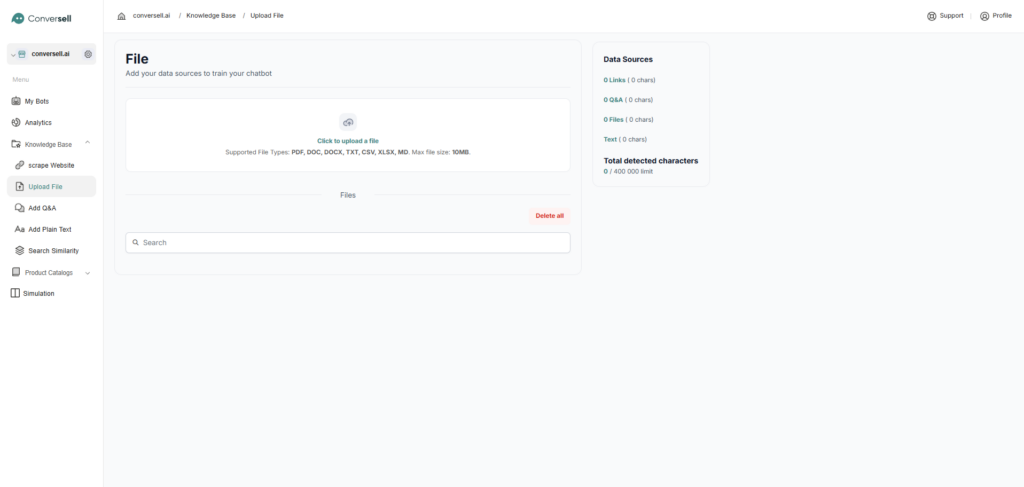Viewport: 1024px width, 487px height.
Task: Click the Profile user icon
Action: [984, 16]
